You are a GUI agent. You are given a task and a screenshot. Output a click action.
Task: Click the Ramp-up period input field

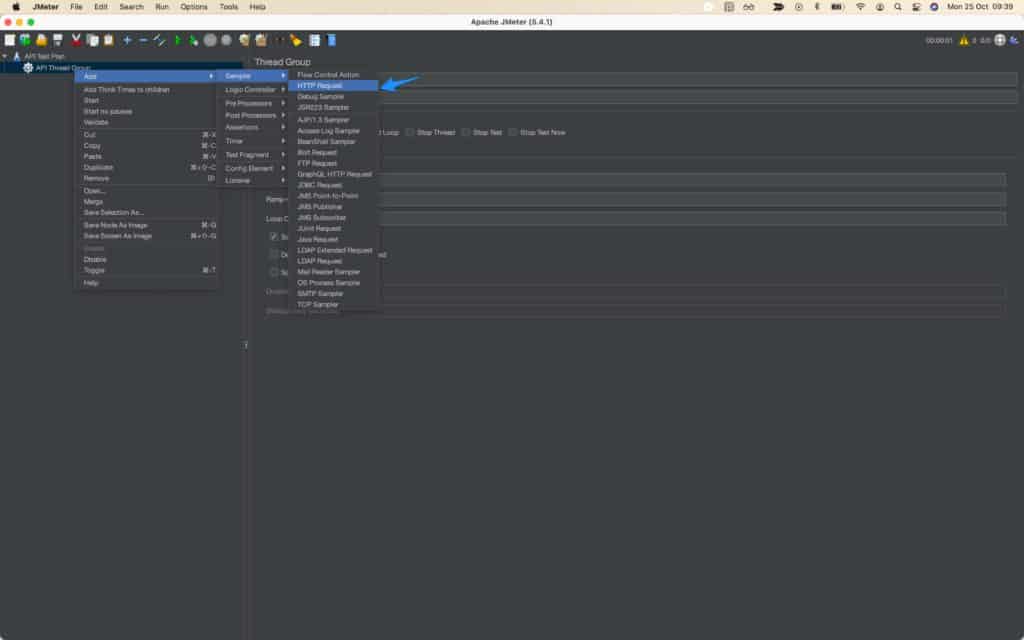point(692,199)
